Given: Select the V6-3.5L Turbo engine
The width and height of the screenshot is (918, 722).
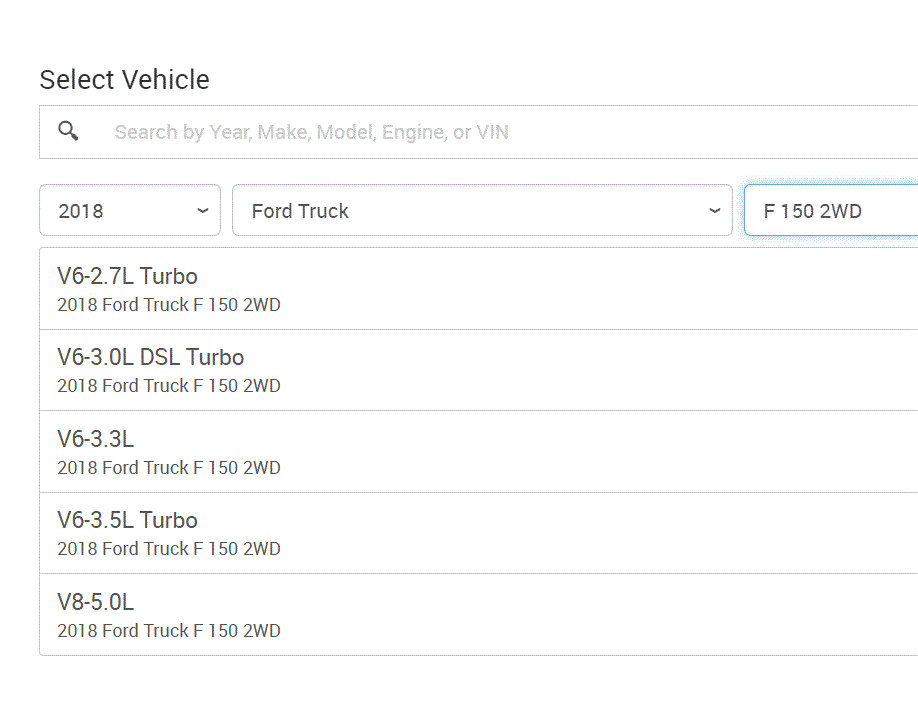Looking at the screenshot, I should click(x=127, y=520).
